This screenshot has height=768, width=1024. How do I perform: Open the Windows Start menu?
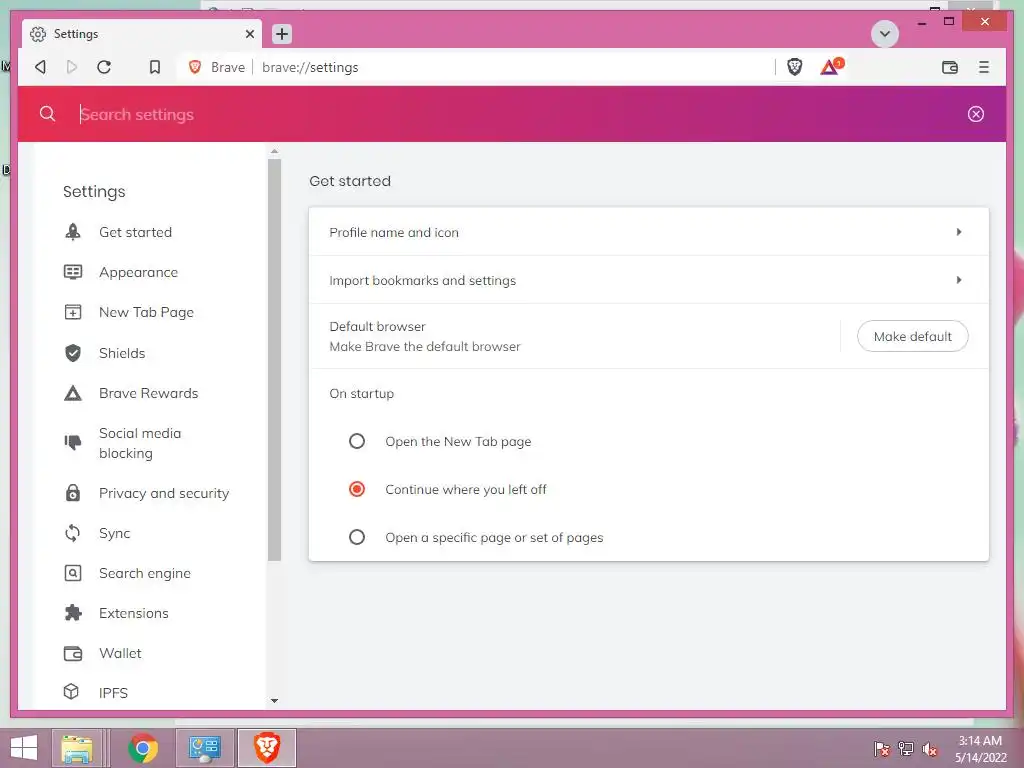[x=24, y=748]
